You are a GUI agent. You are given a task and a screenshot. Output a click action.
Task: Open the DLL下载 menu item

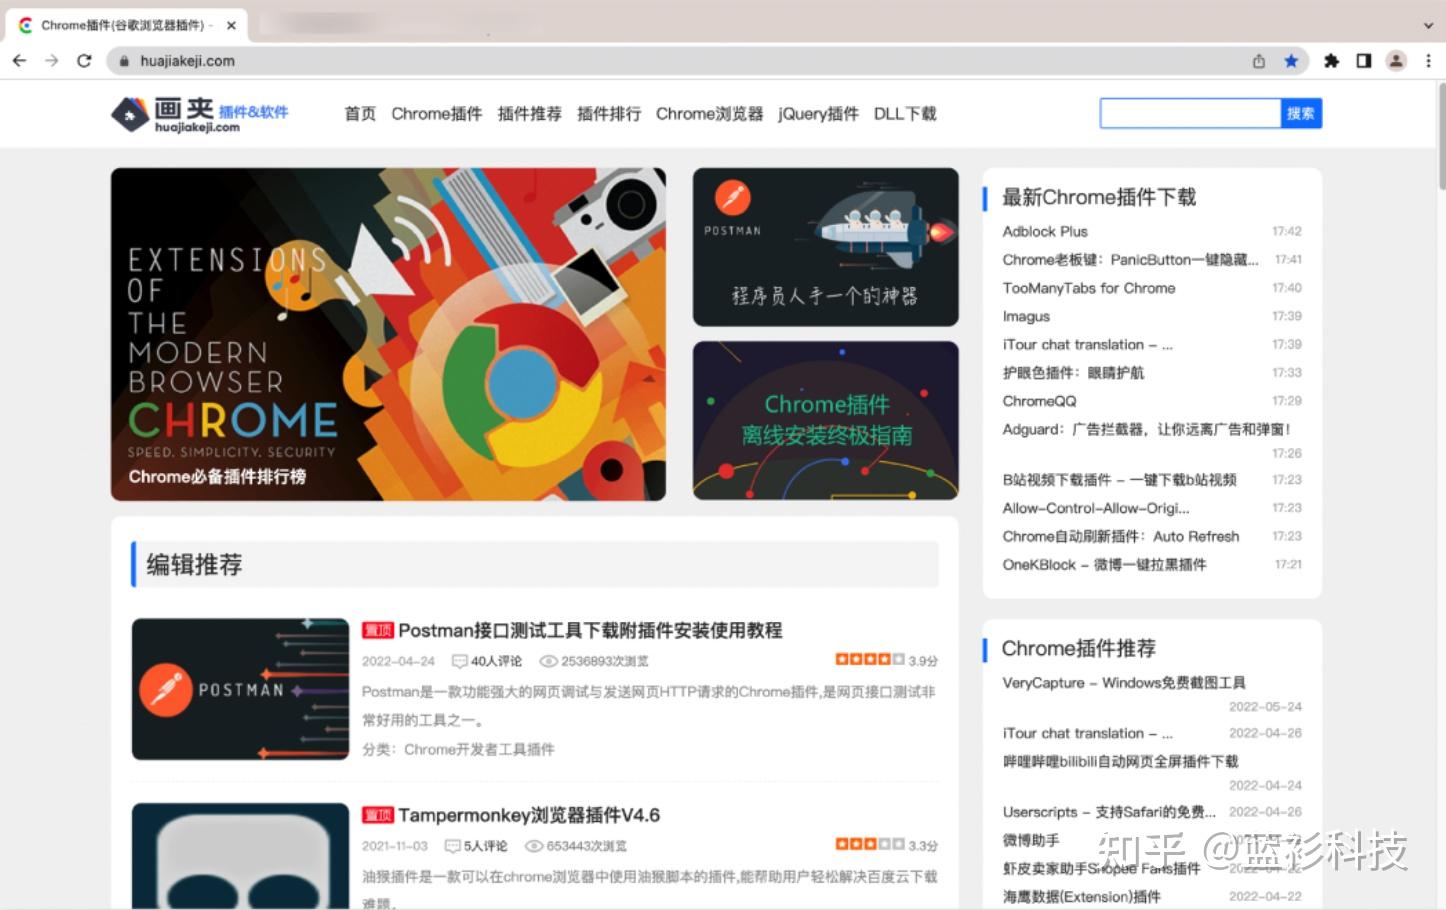coord(905,114)
